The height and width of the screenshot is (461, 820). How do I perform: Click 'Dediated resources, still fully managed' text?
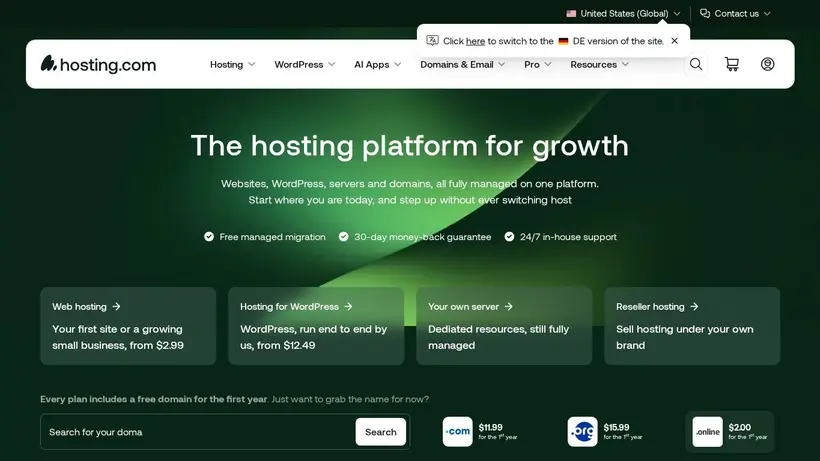tap(498, 337)
